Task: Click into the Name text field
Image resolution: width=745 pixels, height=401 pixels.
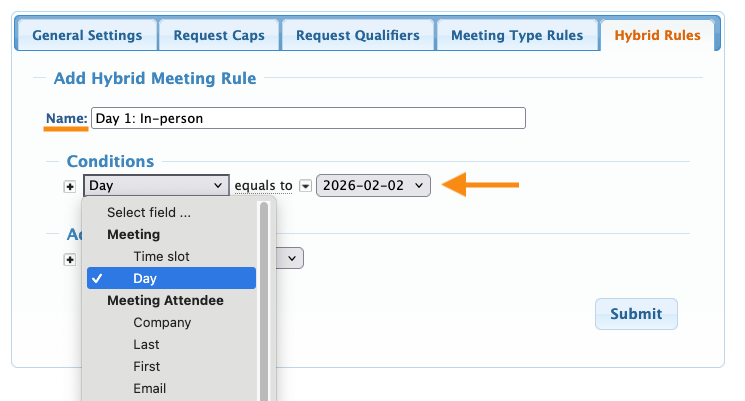Action: coord(308,118)
